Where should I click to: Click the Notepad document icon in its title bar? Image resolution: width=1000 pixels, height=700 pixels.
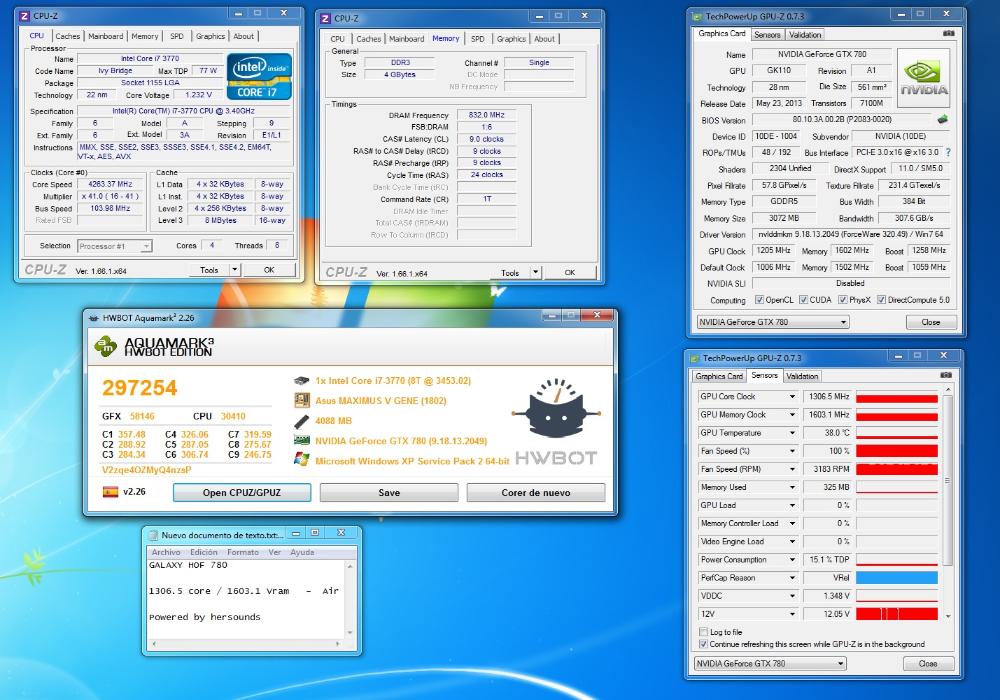coord(153,535)
